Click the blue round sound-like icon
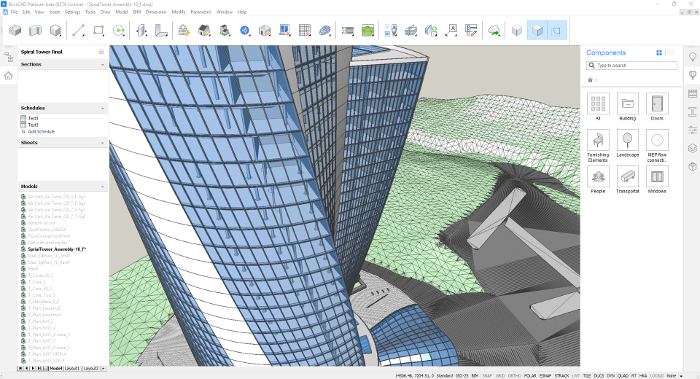This screenshot has width=700, height=379. [x=245, y=30]
